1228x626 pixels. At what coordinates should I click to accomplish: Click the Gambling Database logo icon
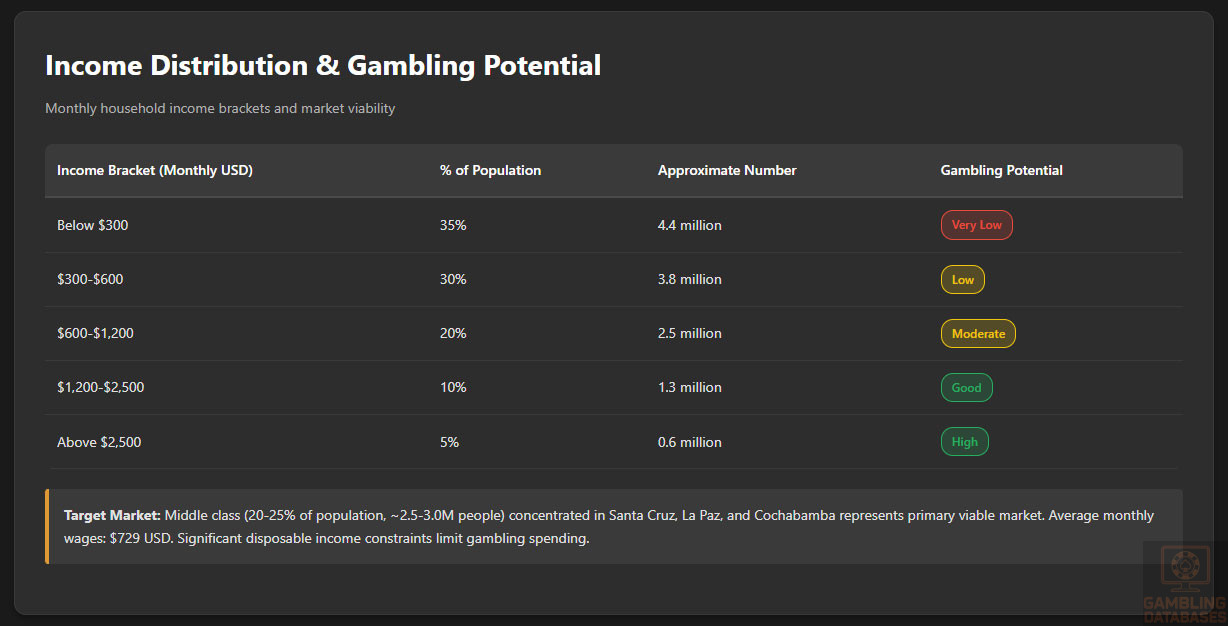click(1185, 568)
